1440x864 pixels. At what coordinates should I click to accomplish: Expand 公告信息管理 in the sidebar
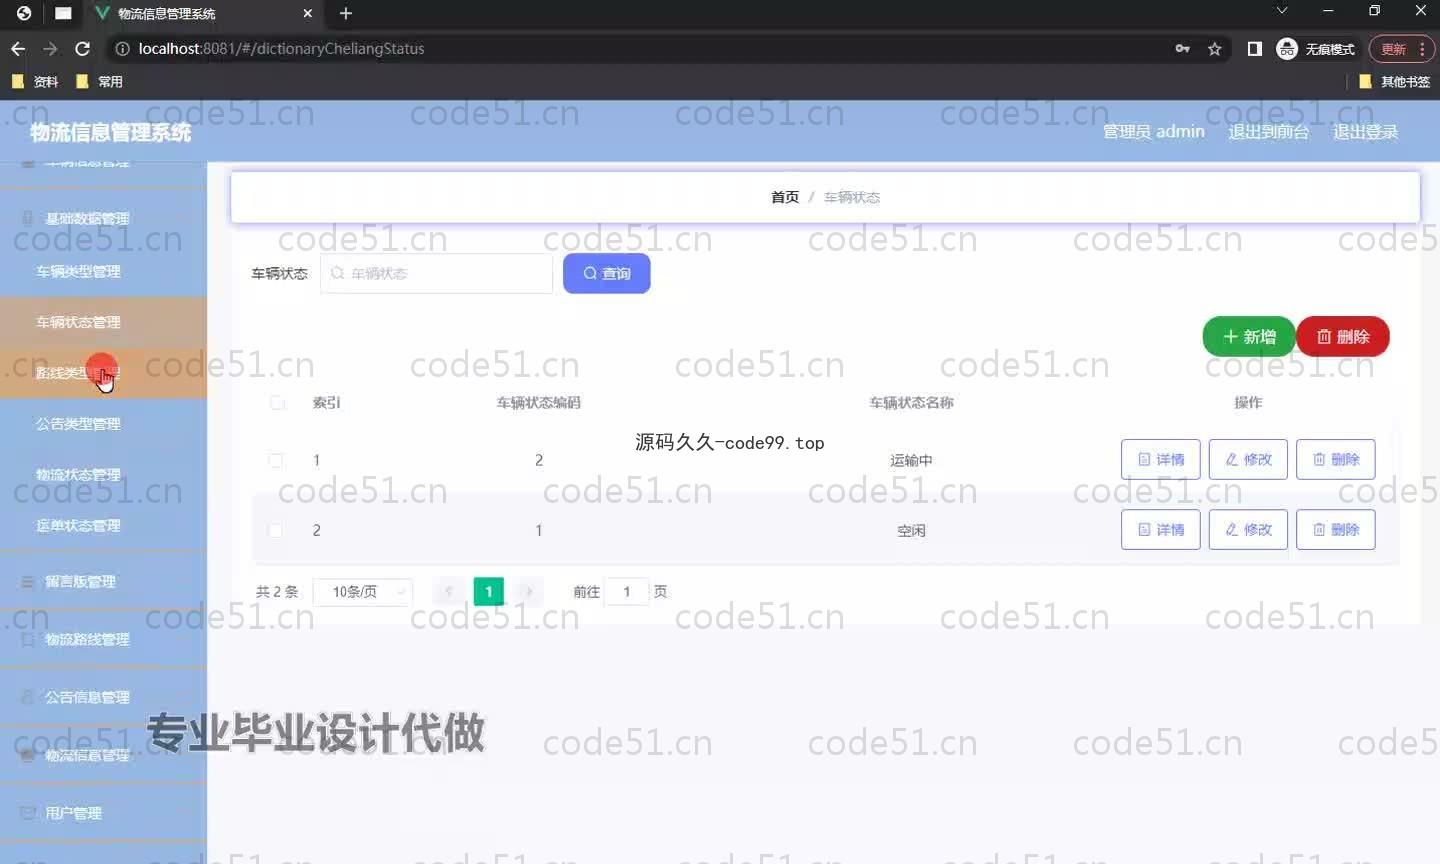[103, 697]
